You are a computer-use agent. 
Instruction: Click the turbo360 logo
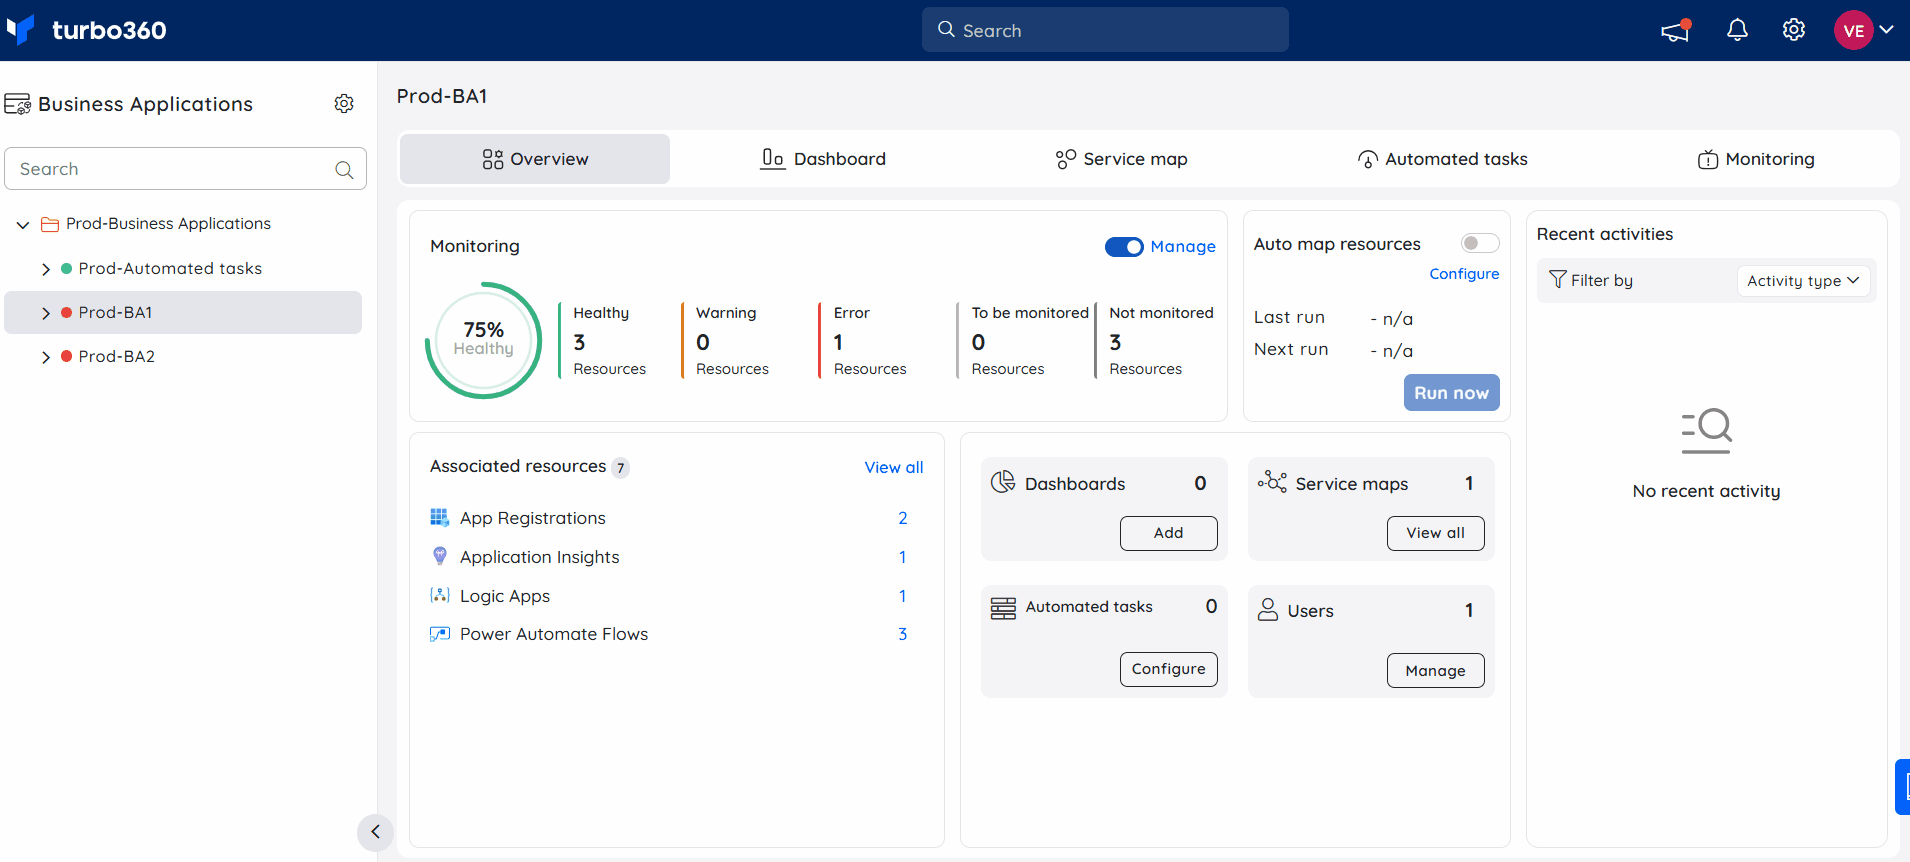tap(87, 30)
